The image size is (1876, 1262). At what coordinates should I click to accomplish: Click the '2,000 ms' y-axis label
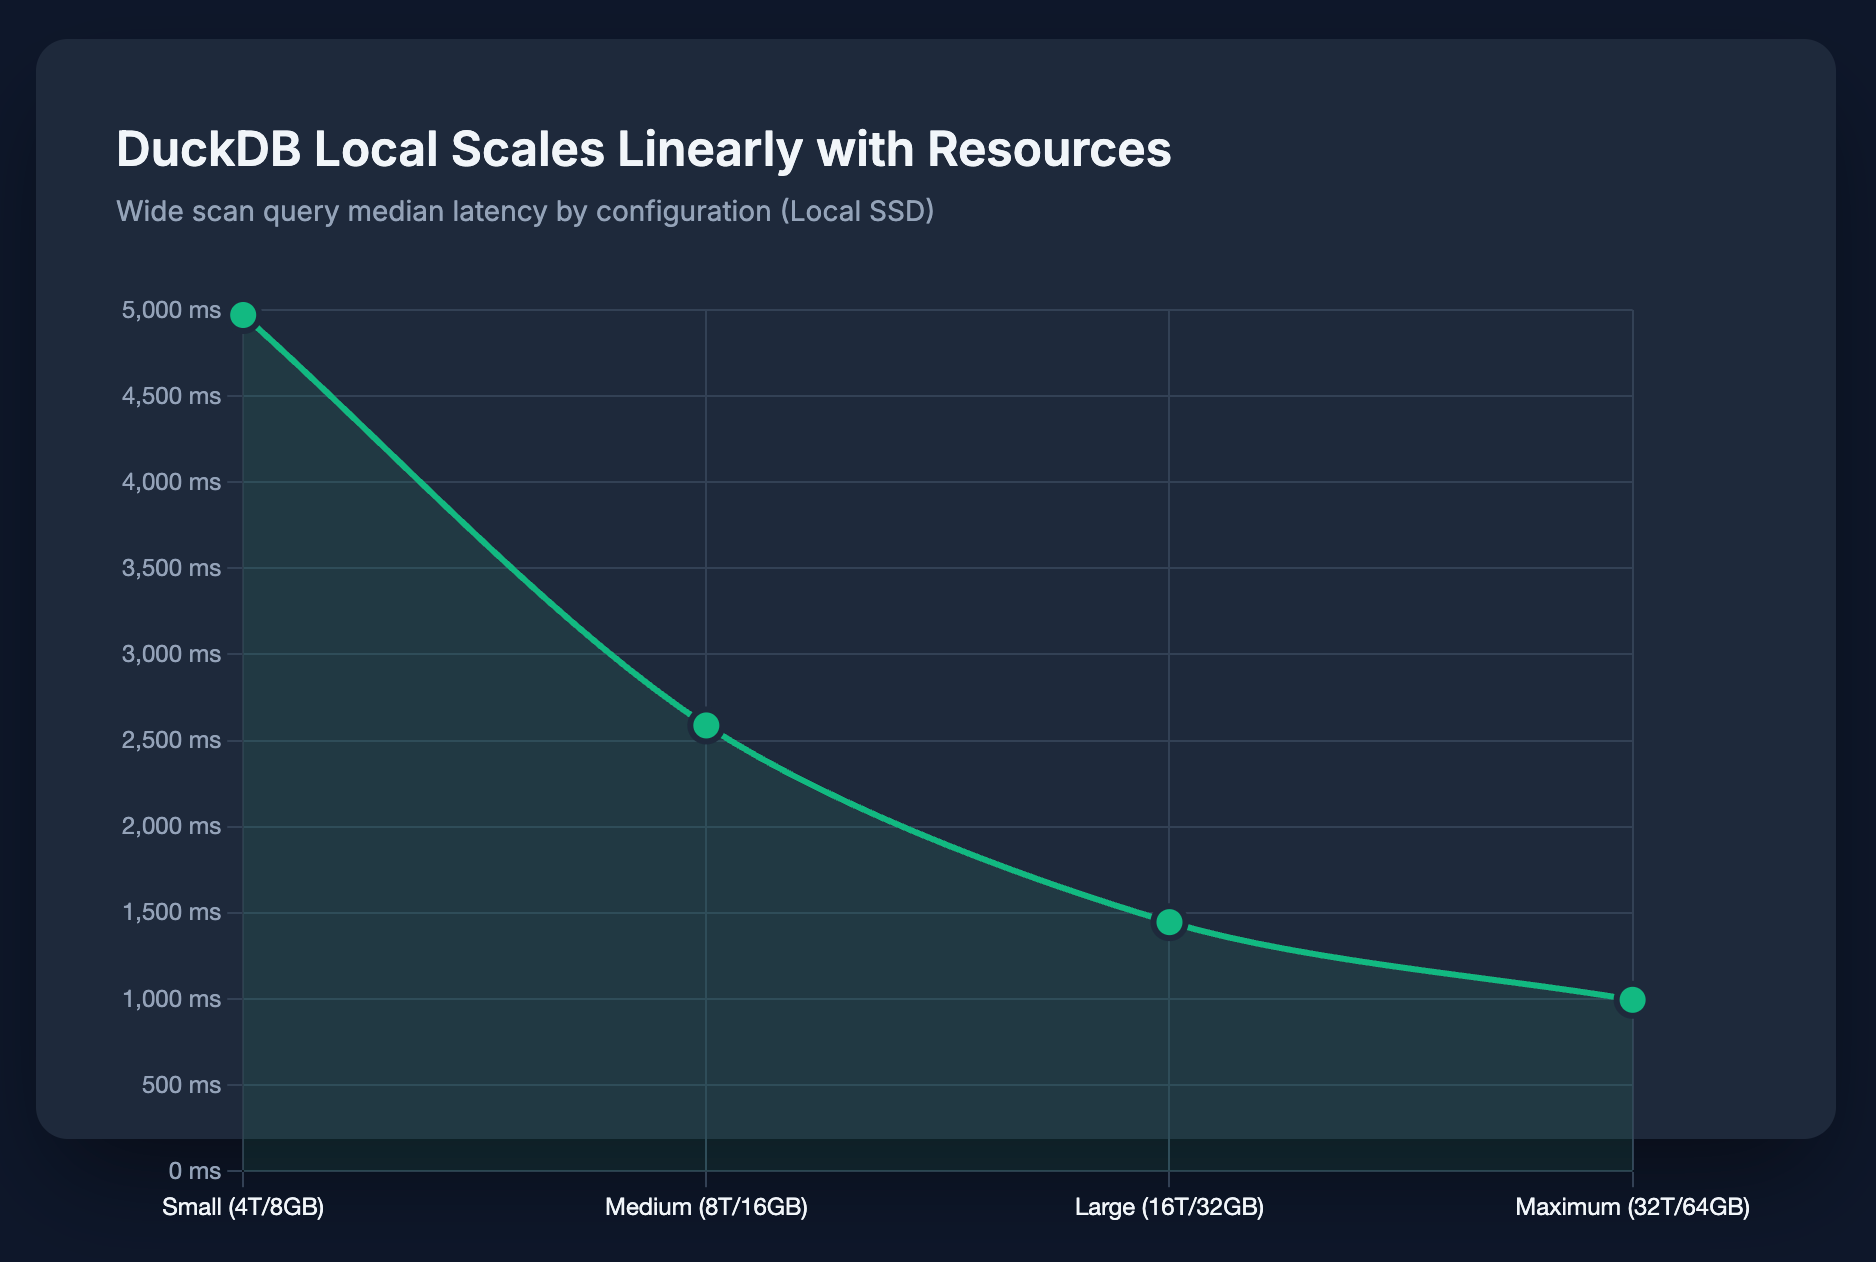coord(171,826)
